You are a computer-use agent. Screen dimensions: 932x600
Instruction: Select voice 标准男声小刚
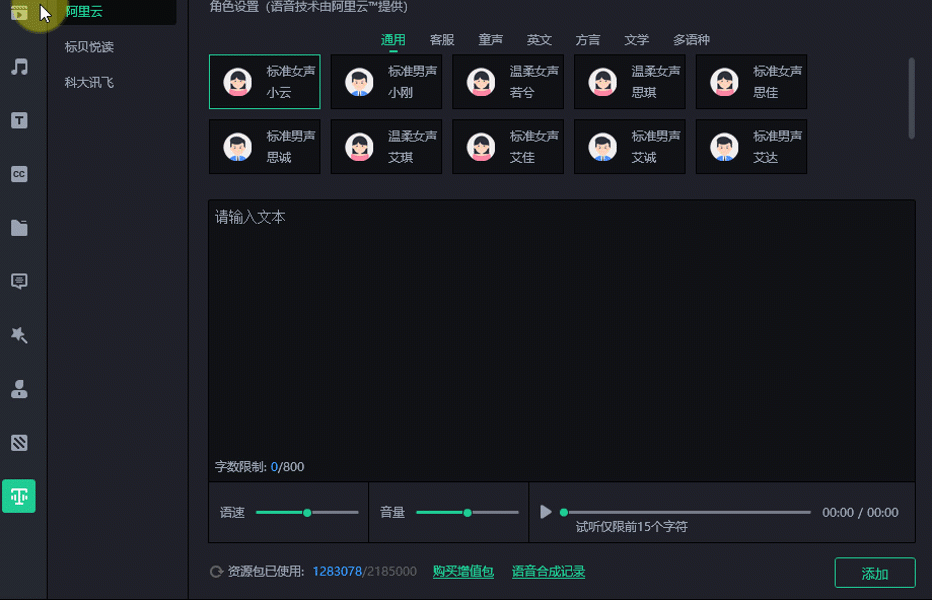pyautogui.click(x=386, y=82)
